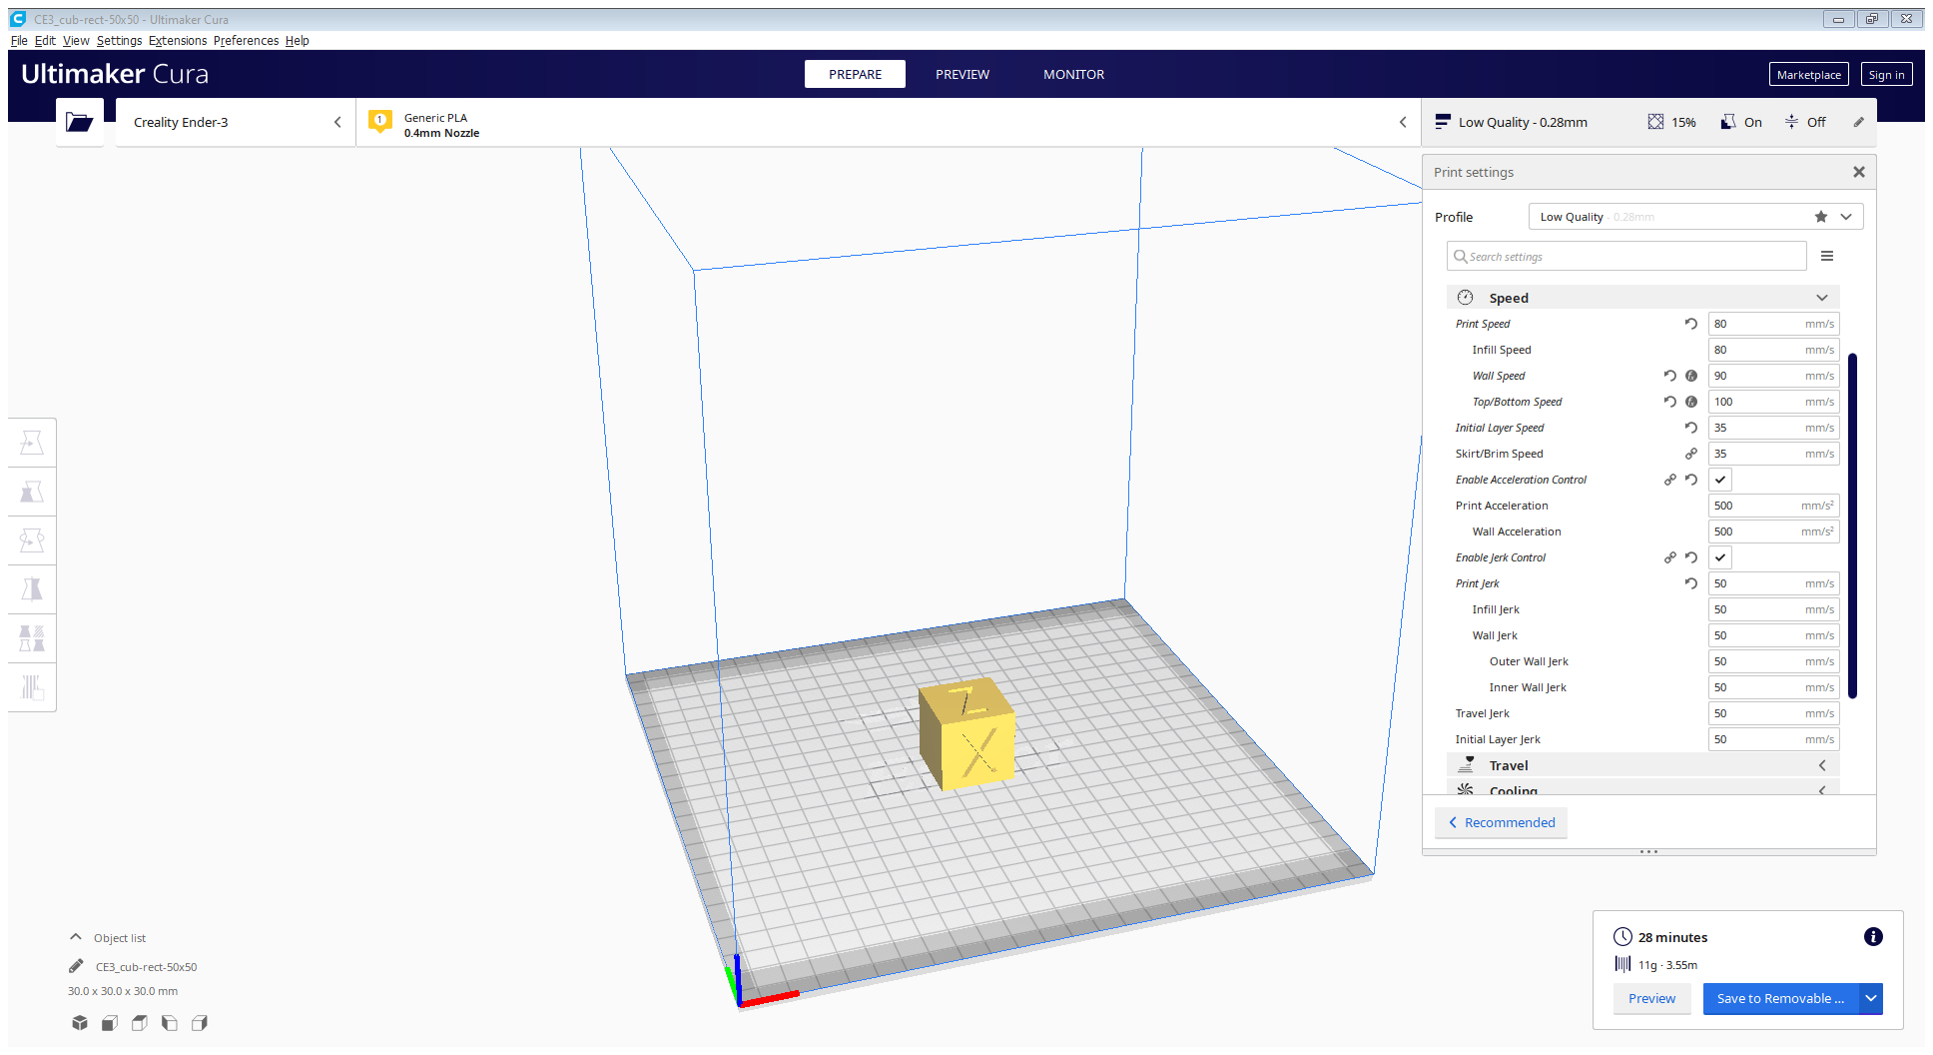Reset Initial Layer Speed value
1933x1055 pixels.
point(1691,428)
